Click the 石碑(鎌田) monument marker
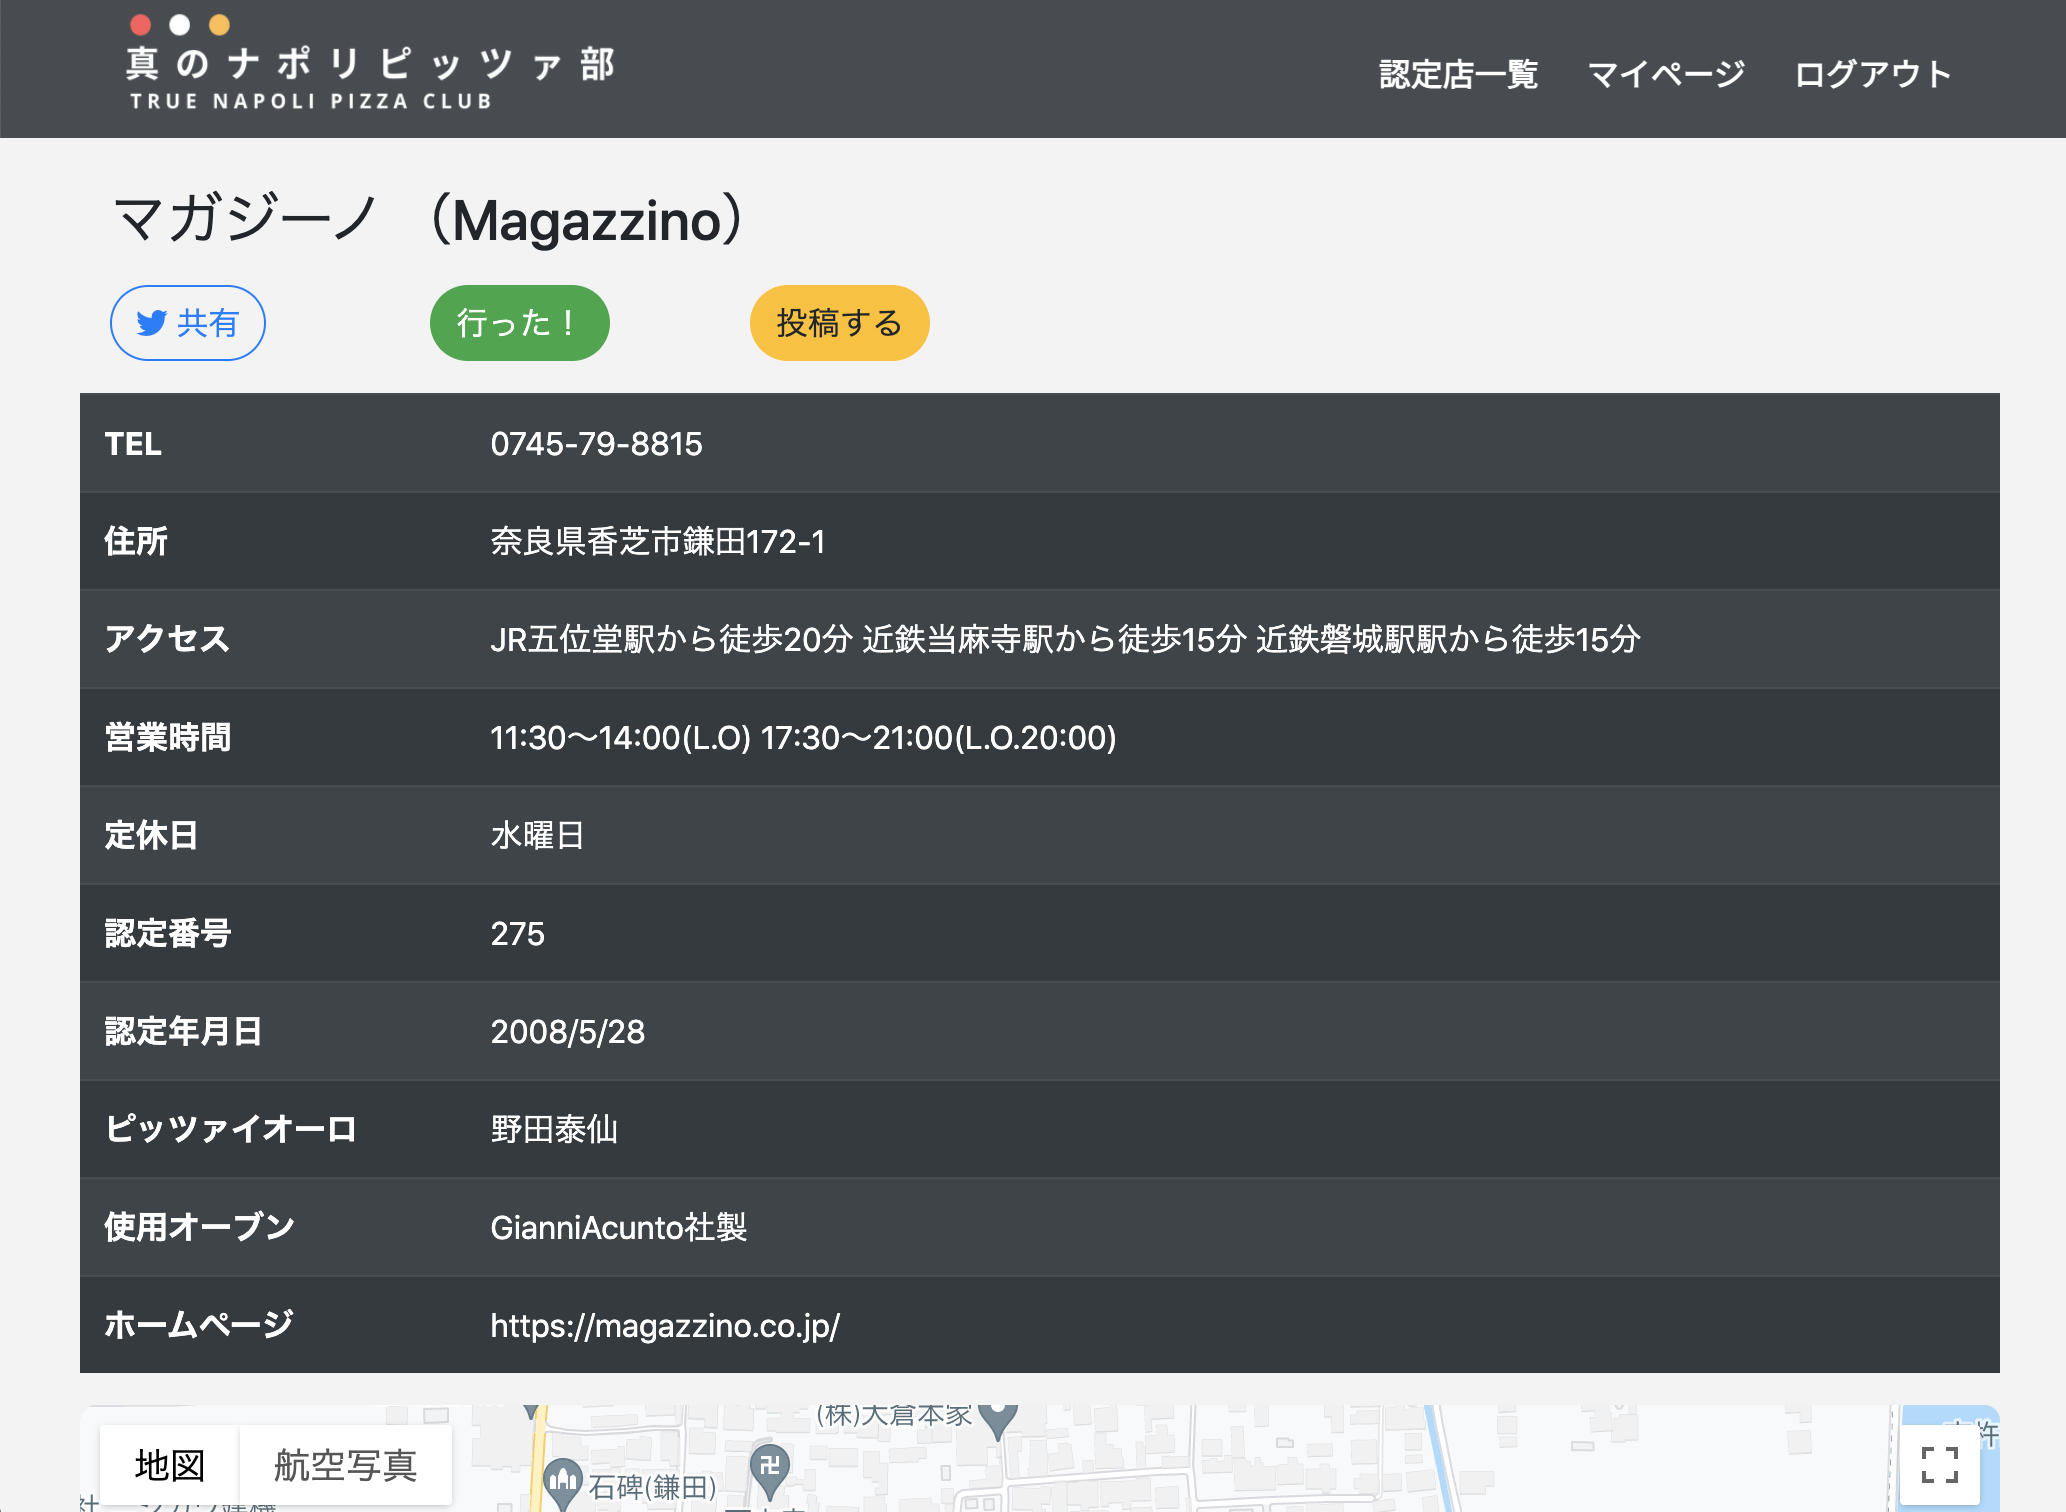Image resolution: width=2066 pixels, height=1512 pixels. [x=563, y=1480]
